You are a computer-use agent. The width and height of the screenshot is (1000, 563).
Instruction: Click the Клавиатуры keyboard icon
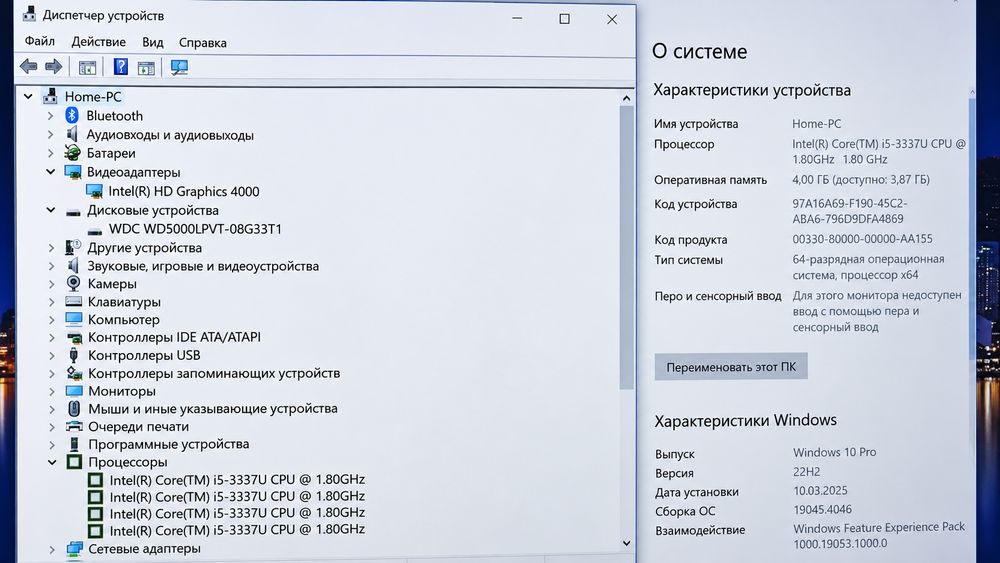click(x=73, y=301)
